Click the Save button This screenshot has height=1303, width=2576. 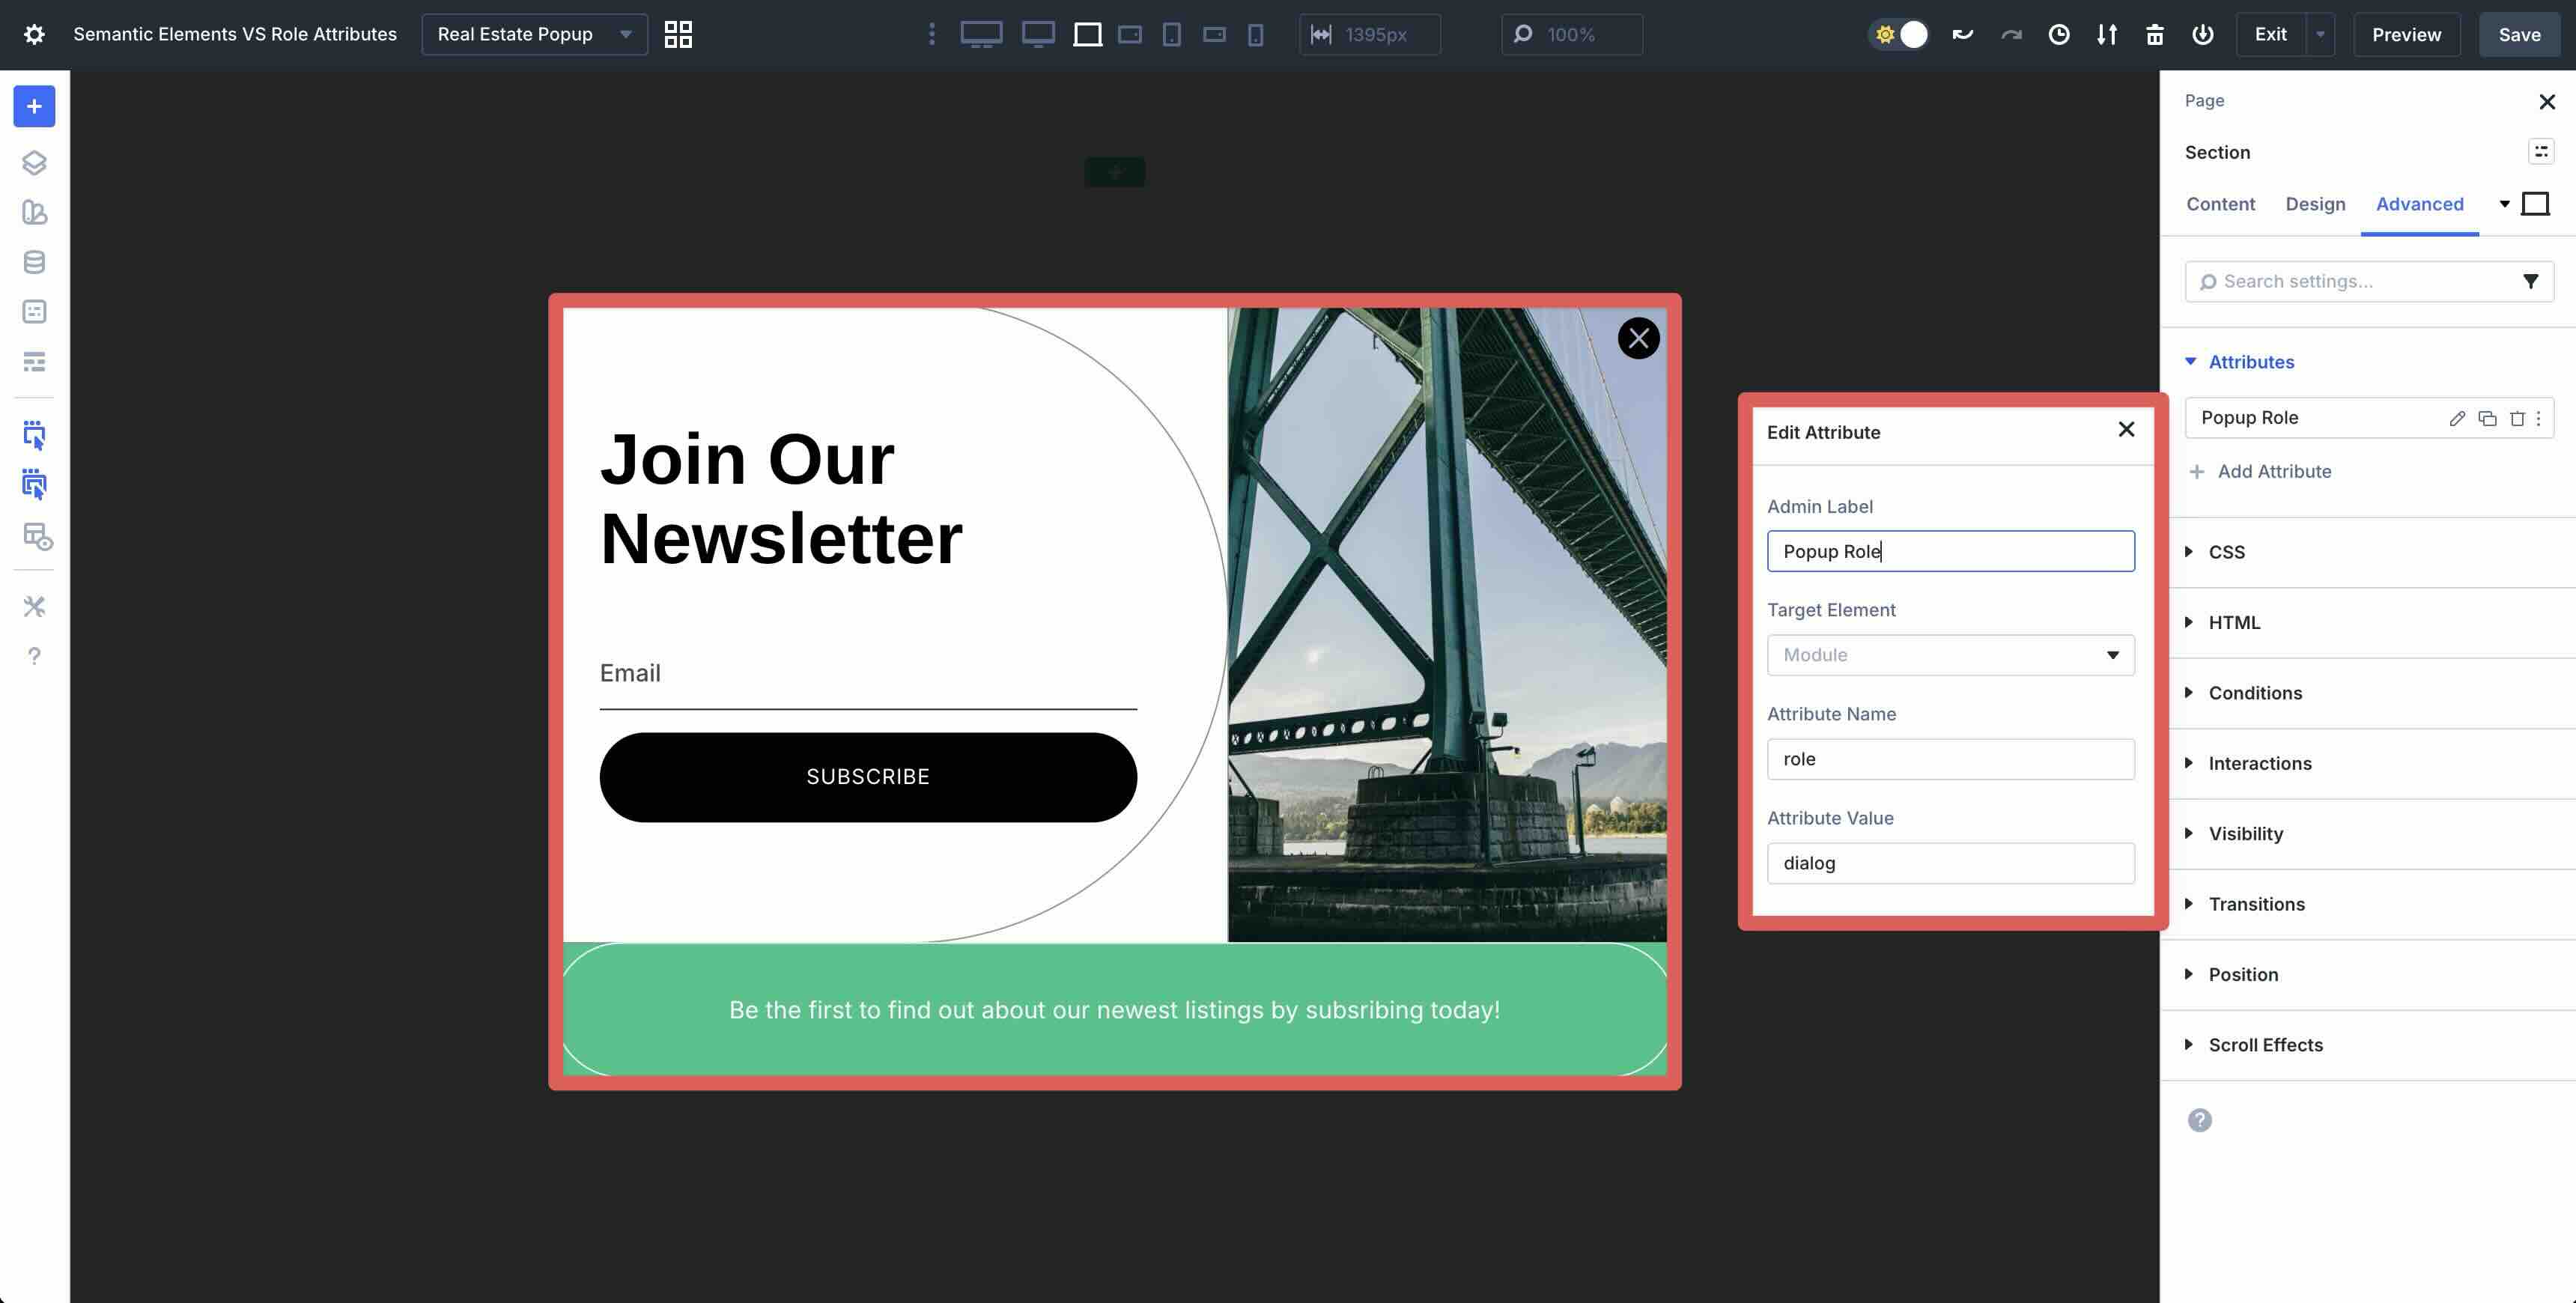pos(2518,34)
